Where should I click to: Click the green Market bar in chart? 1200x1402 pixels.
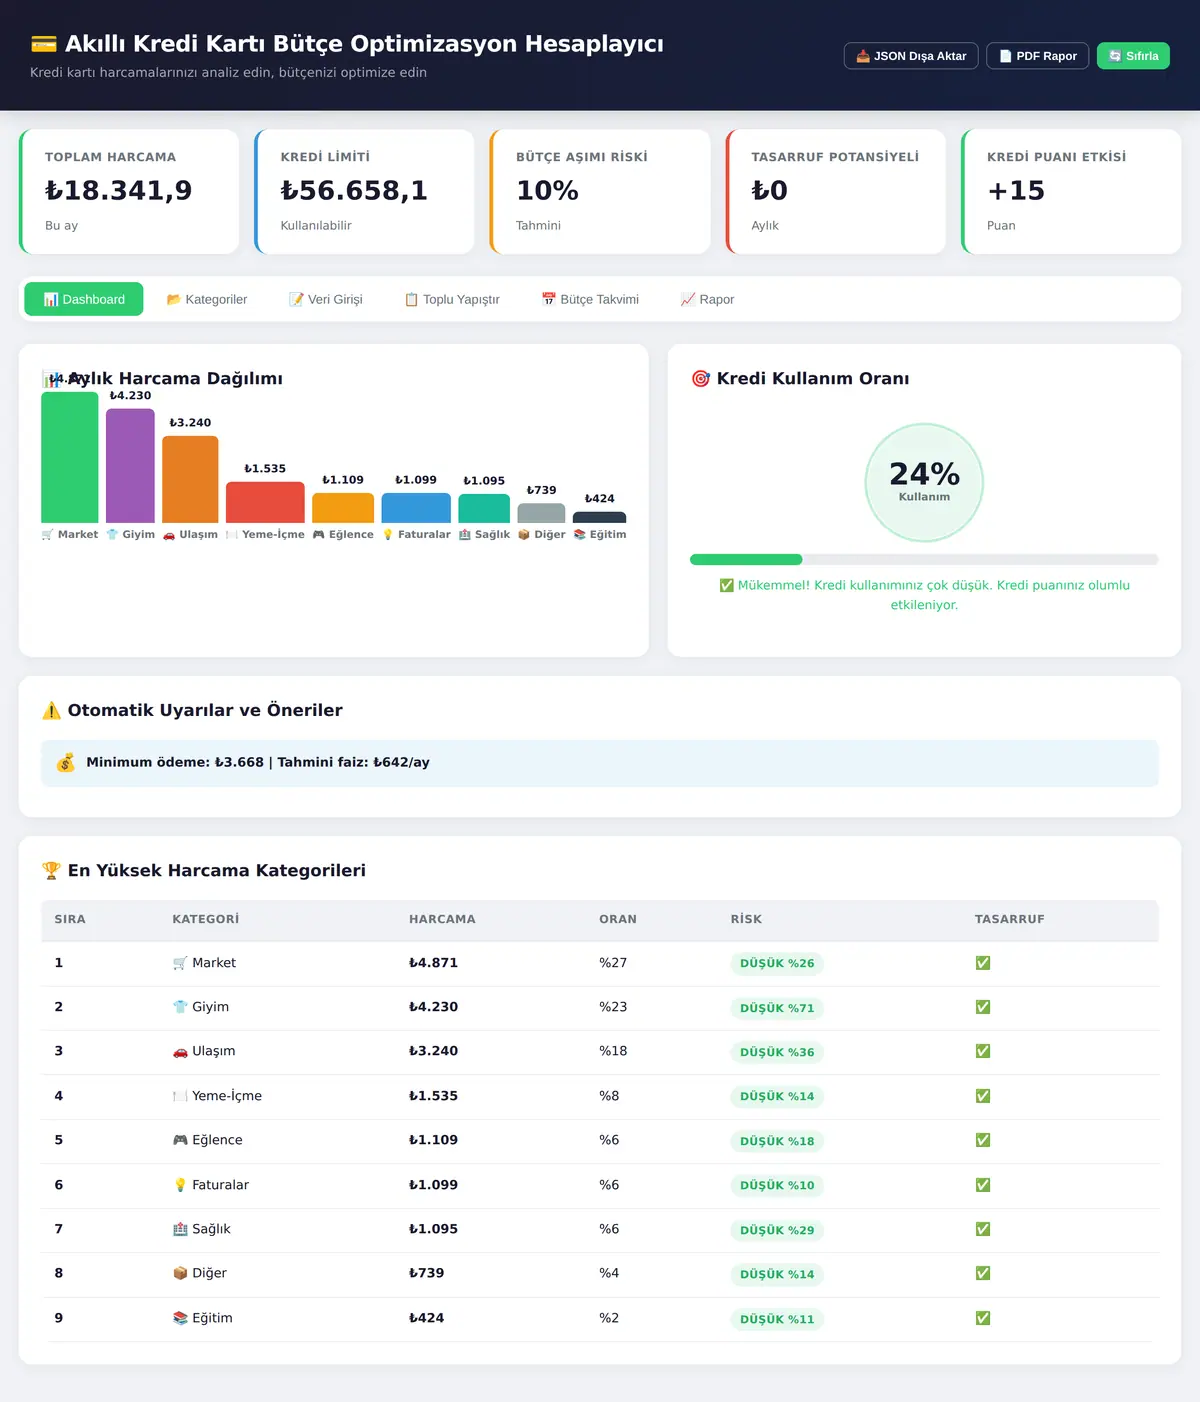coord(70,457)
